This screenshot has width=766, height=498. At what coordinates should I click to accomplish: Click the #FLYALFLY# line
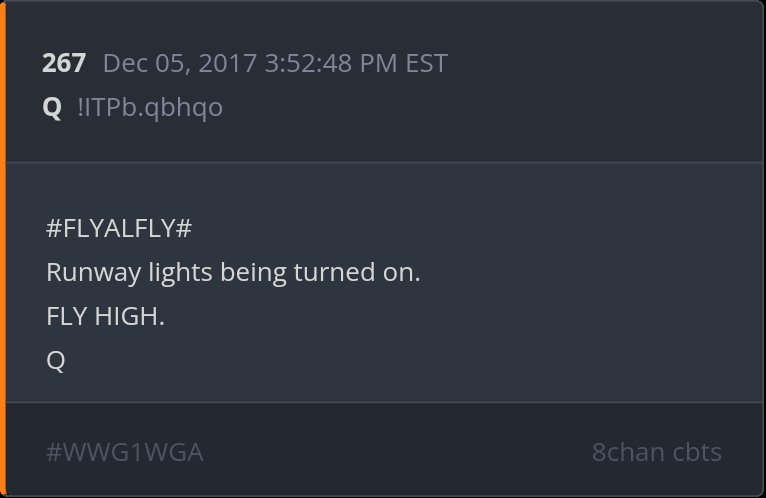click(x=119, y=228)
